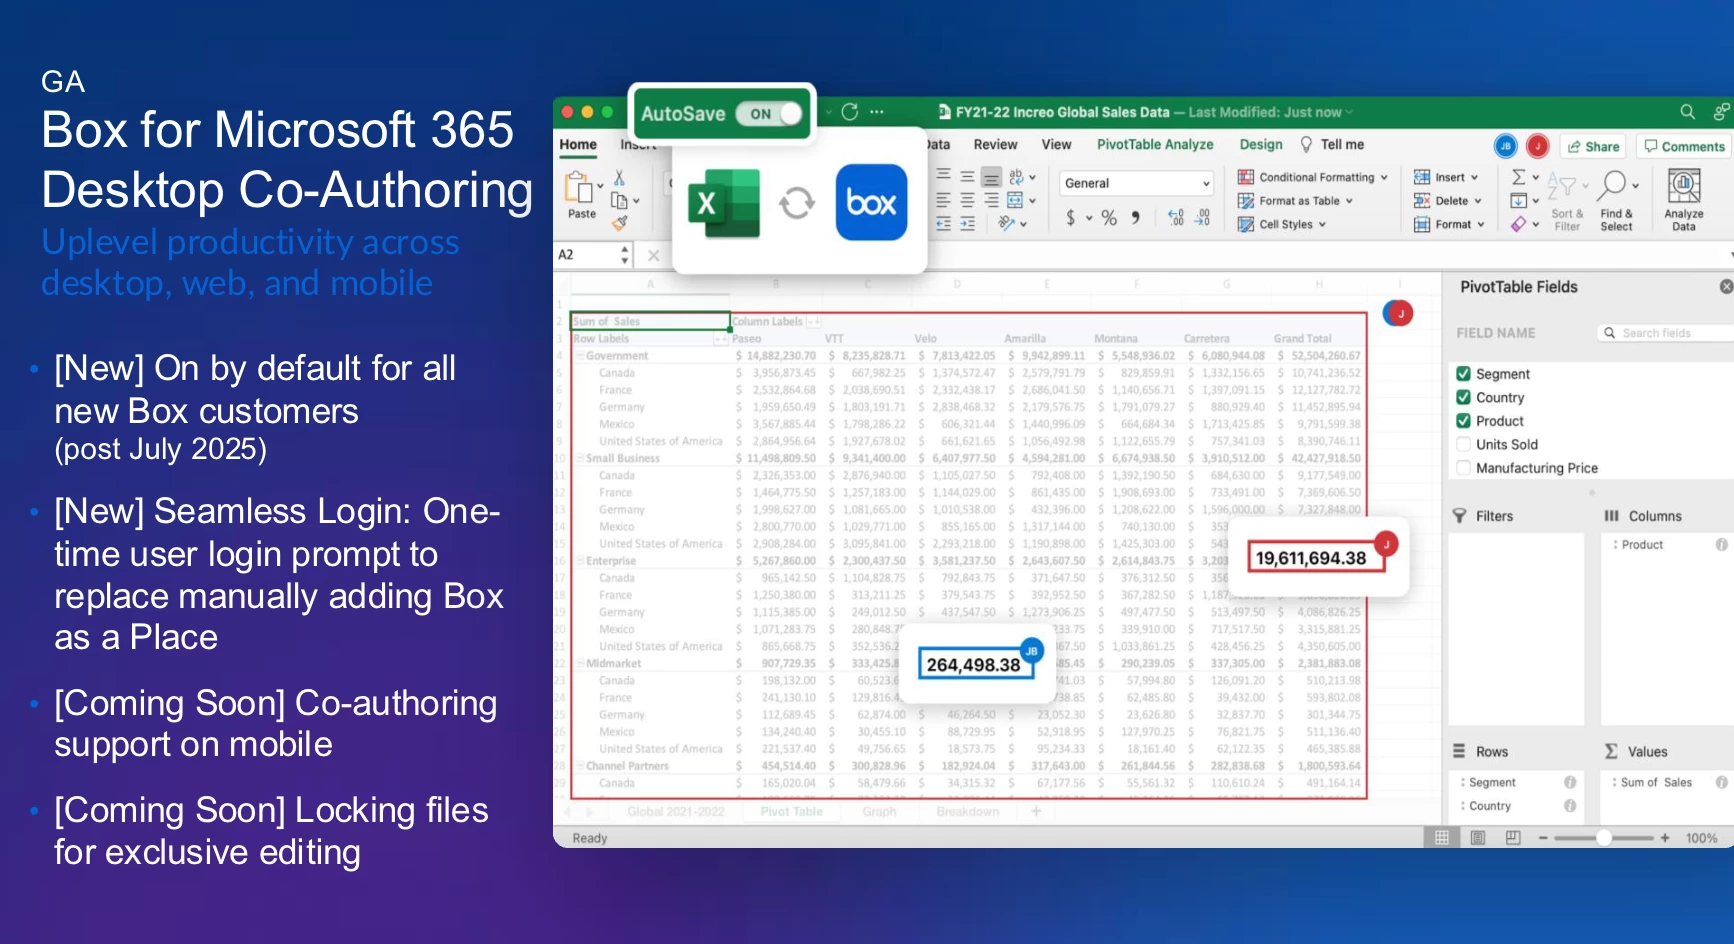Toggle the AutoSave switch off

(x=770, y=114)
